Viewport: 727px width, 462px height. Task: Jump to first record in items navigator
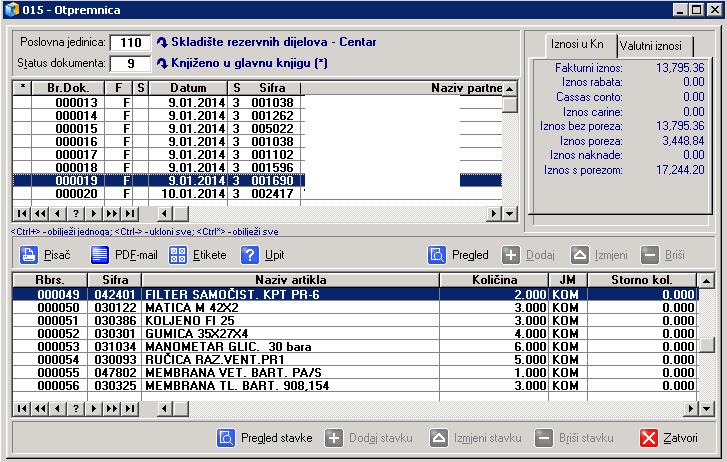click(x=21, y=409)
